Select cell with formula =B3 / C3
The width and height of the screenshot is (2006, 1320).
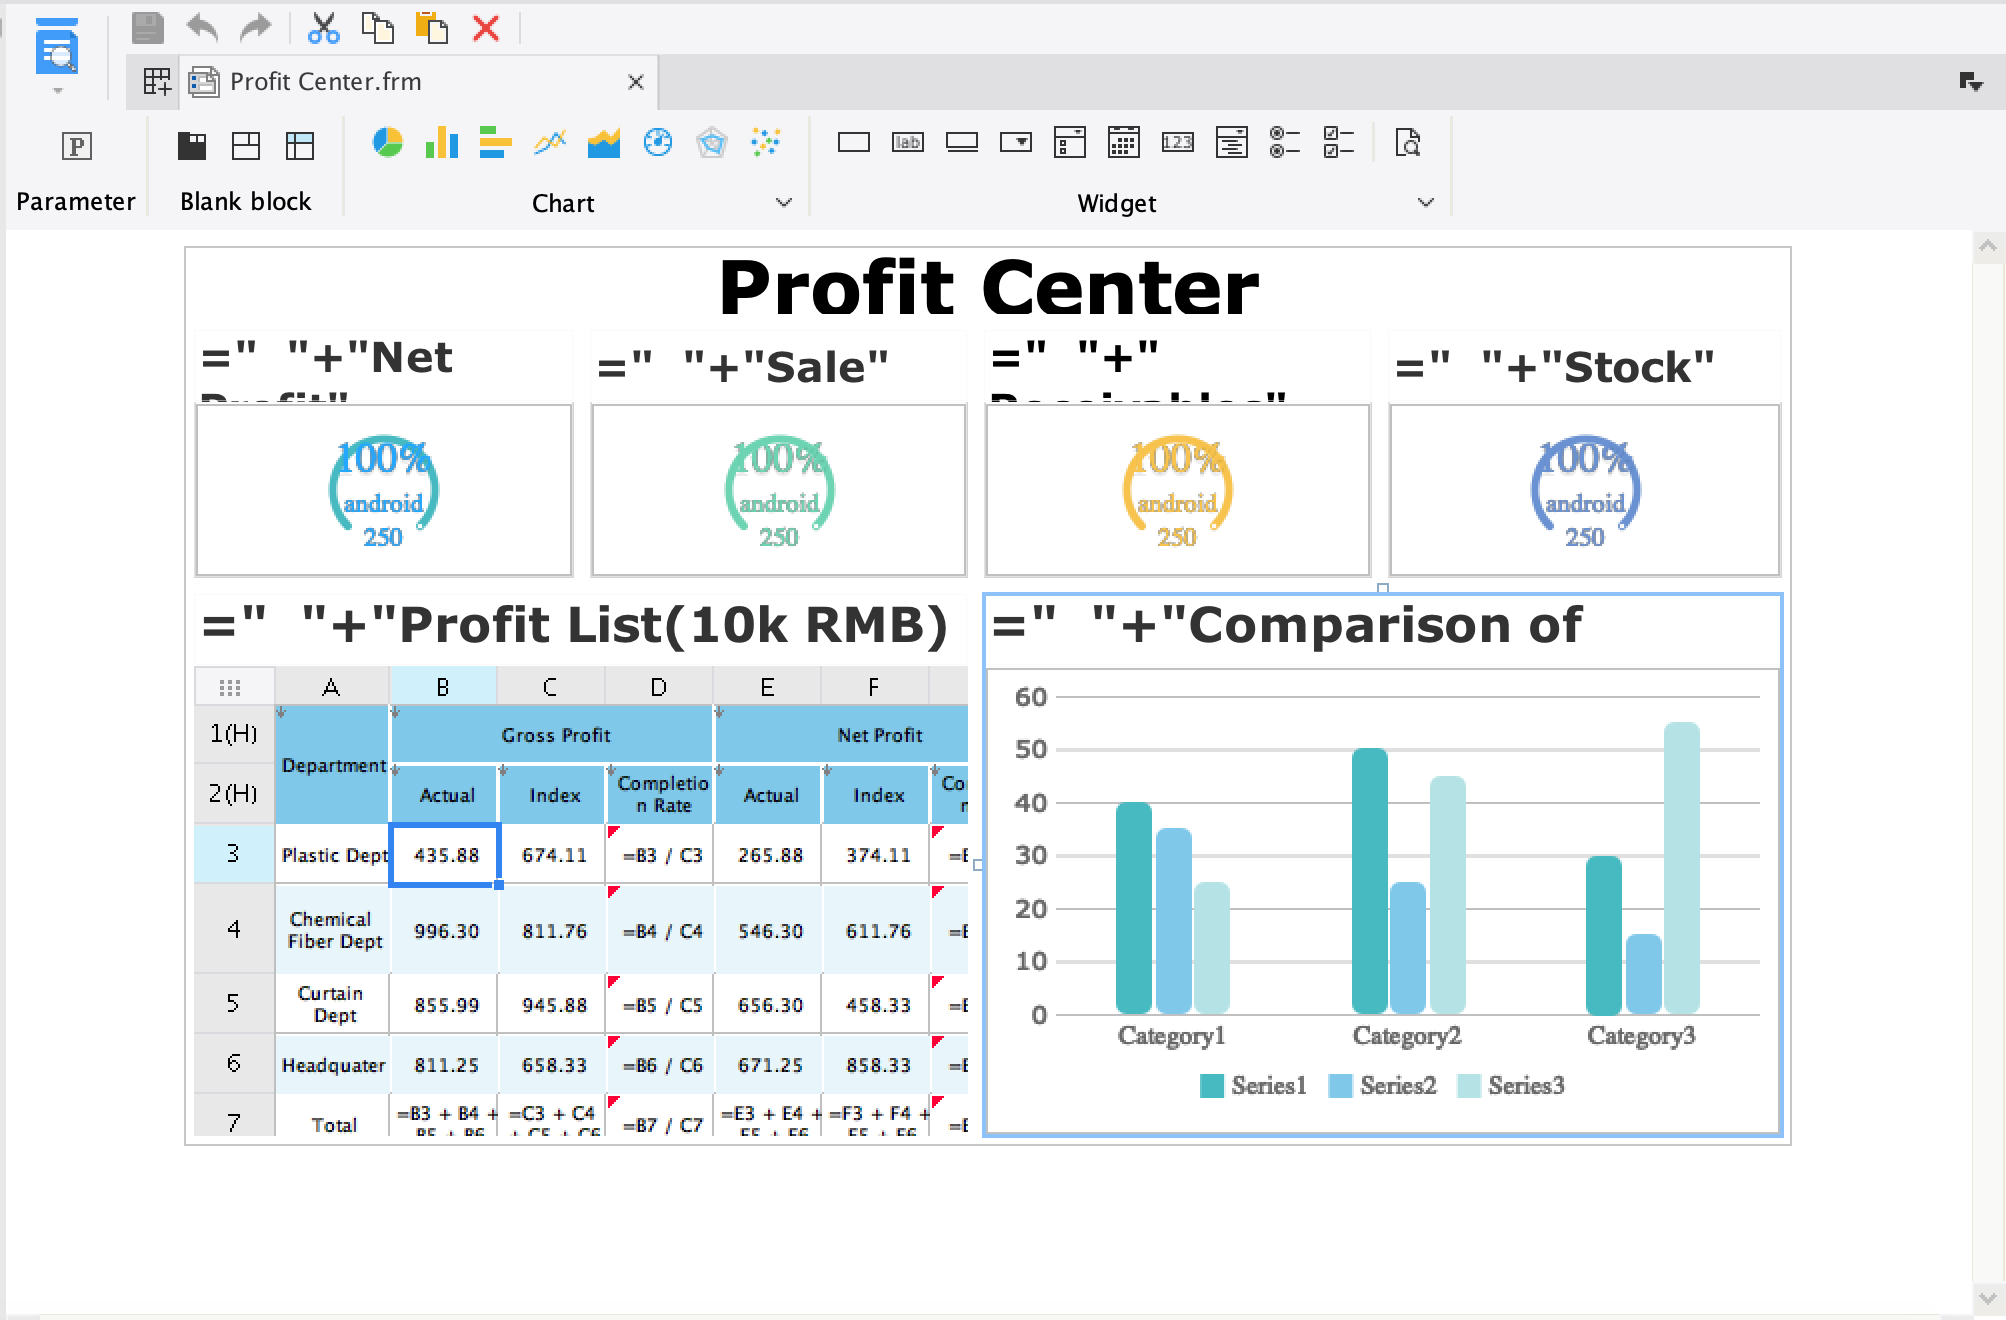coord(660,855)
